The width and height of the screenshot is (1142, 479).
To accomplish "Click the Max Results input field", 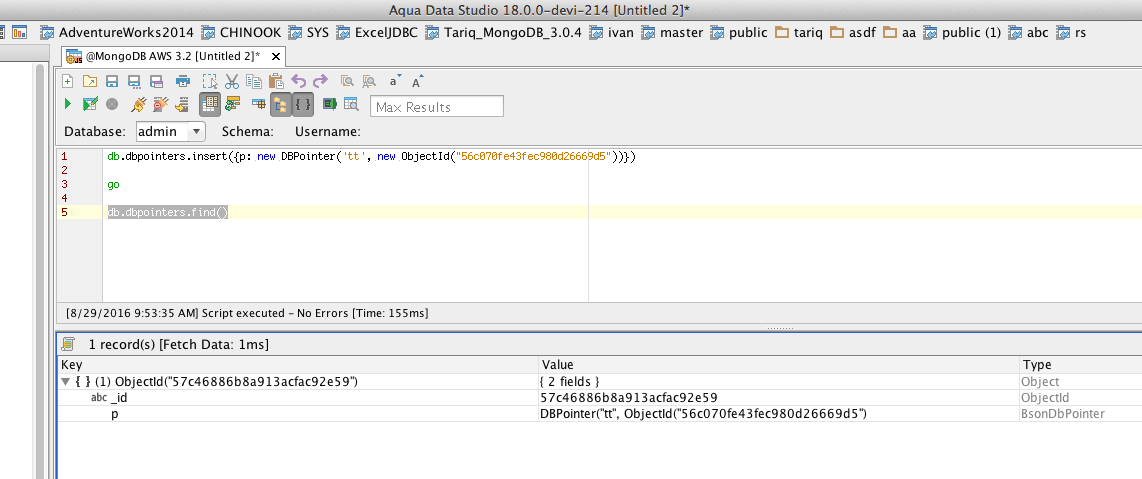I will (436, 106).
